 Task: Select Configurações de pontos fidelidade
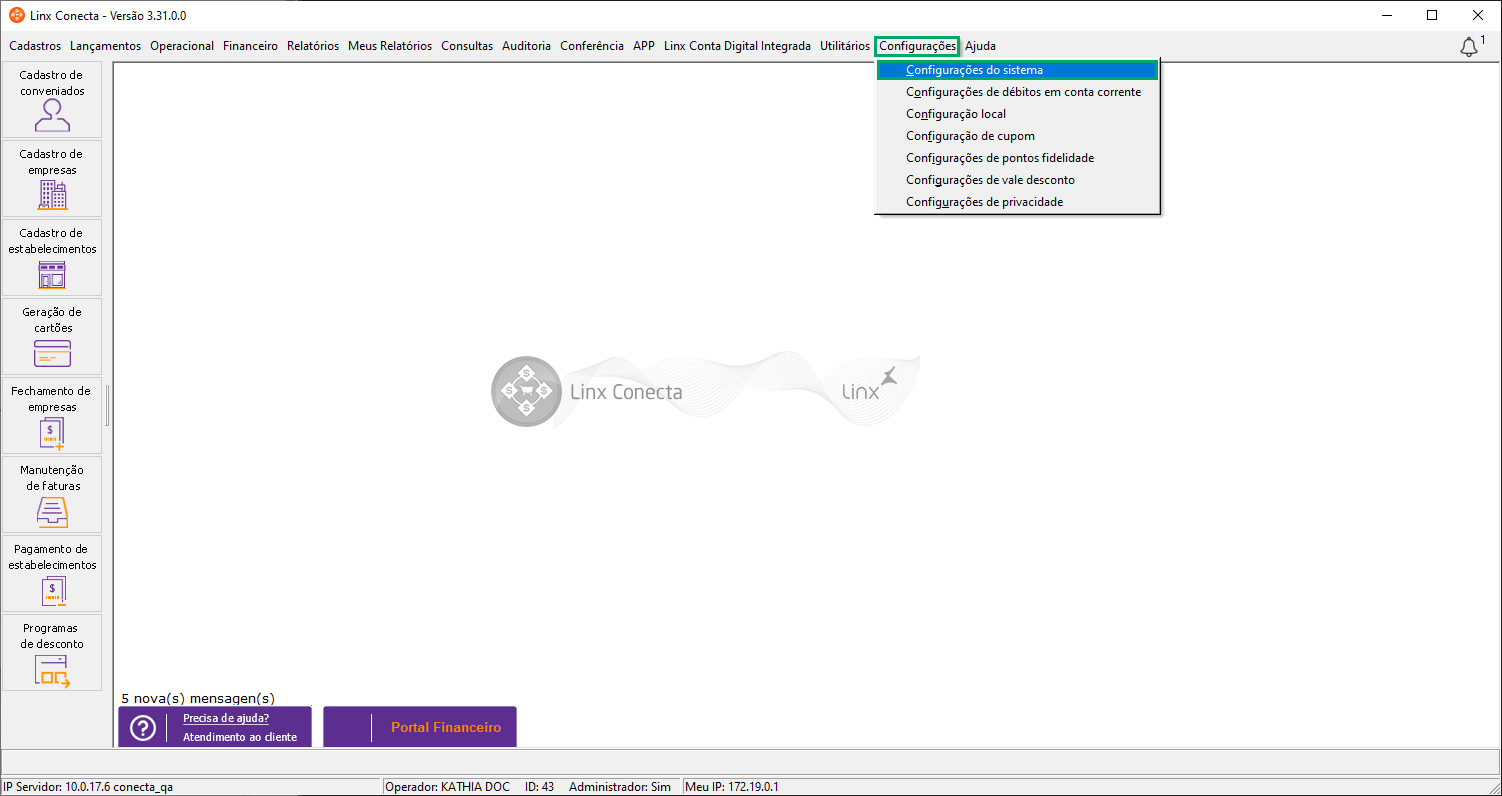1017,158
